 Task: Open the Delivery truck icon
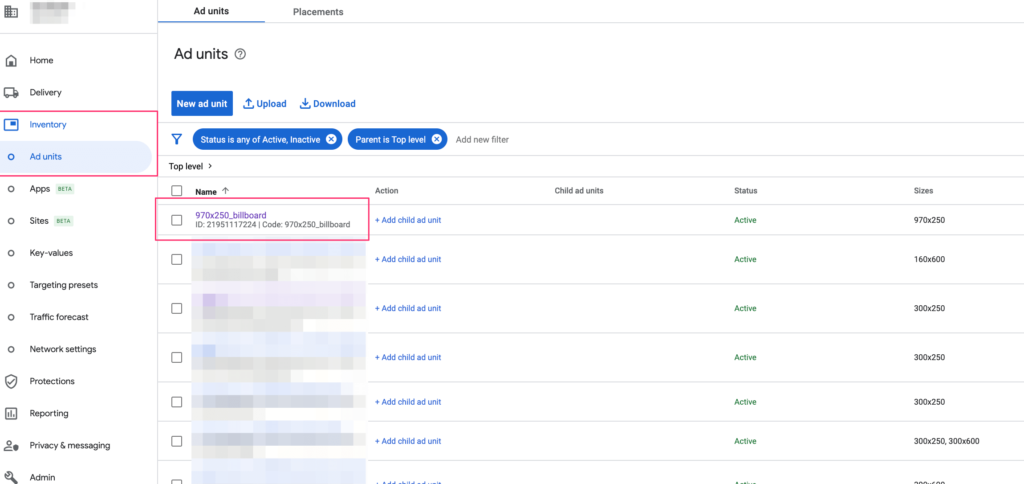click(x=11, y=93)
